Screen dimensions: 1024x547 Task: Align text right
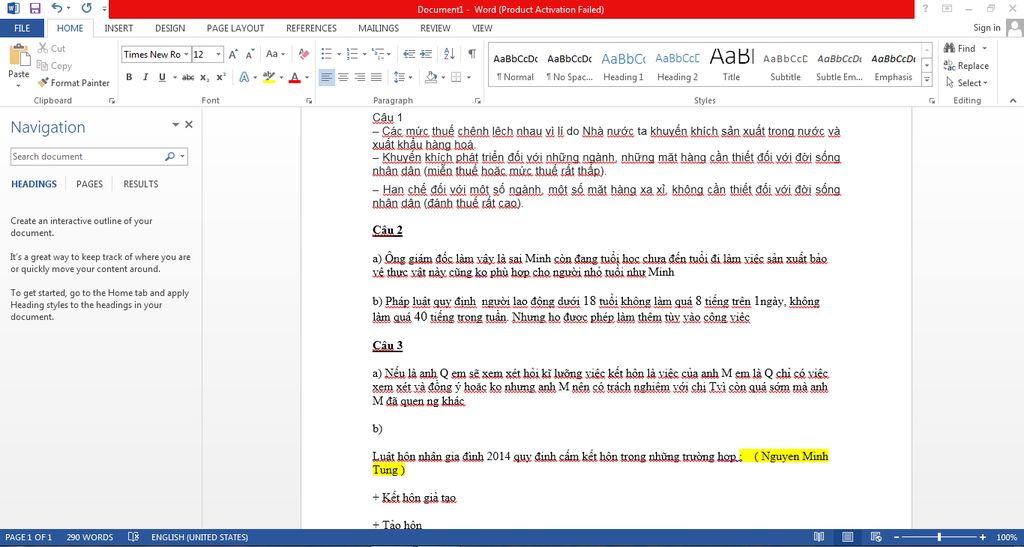pos(359,77)
